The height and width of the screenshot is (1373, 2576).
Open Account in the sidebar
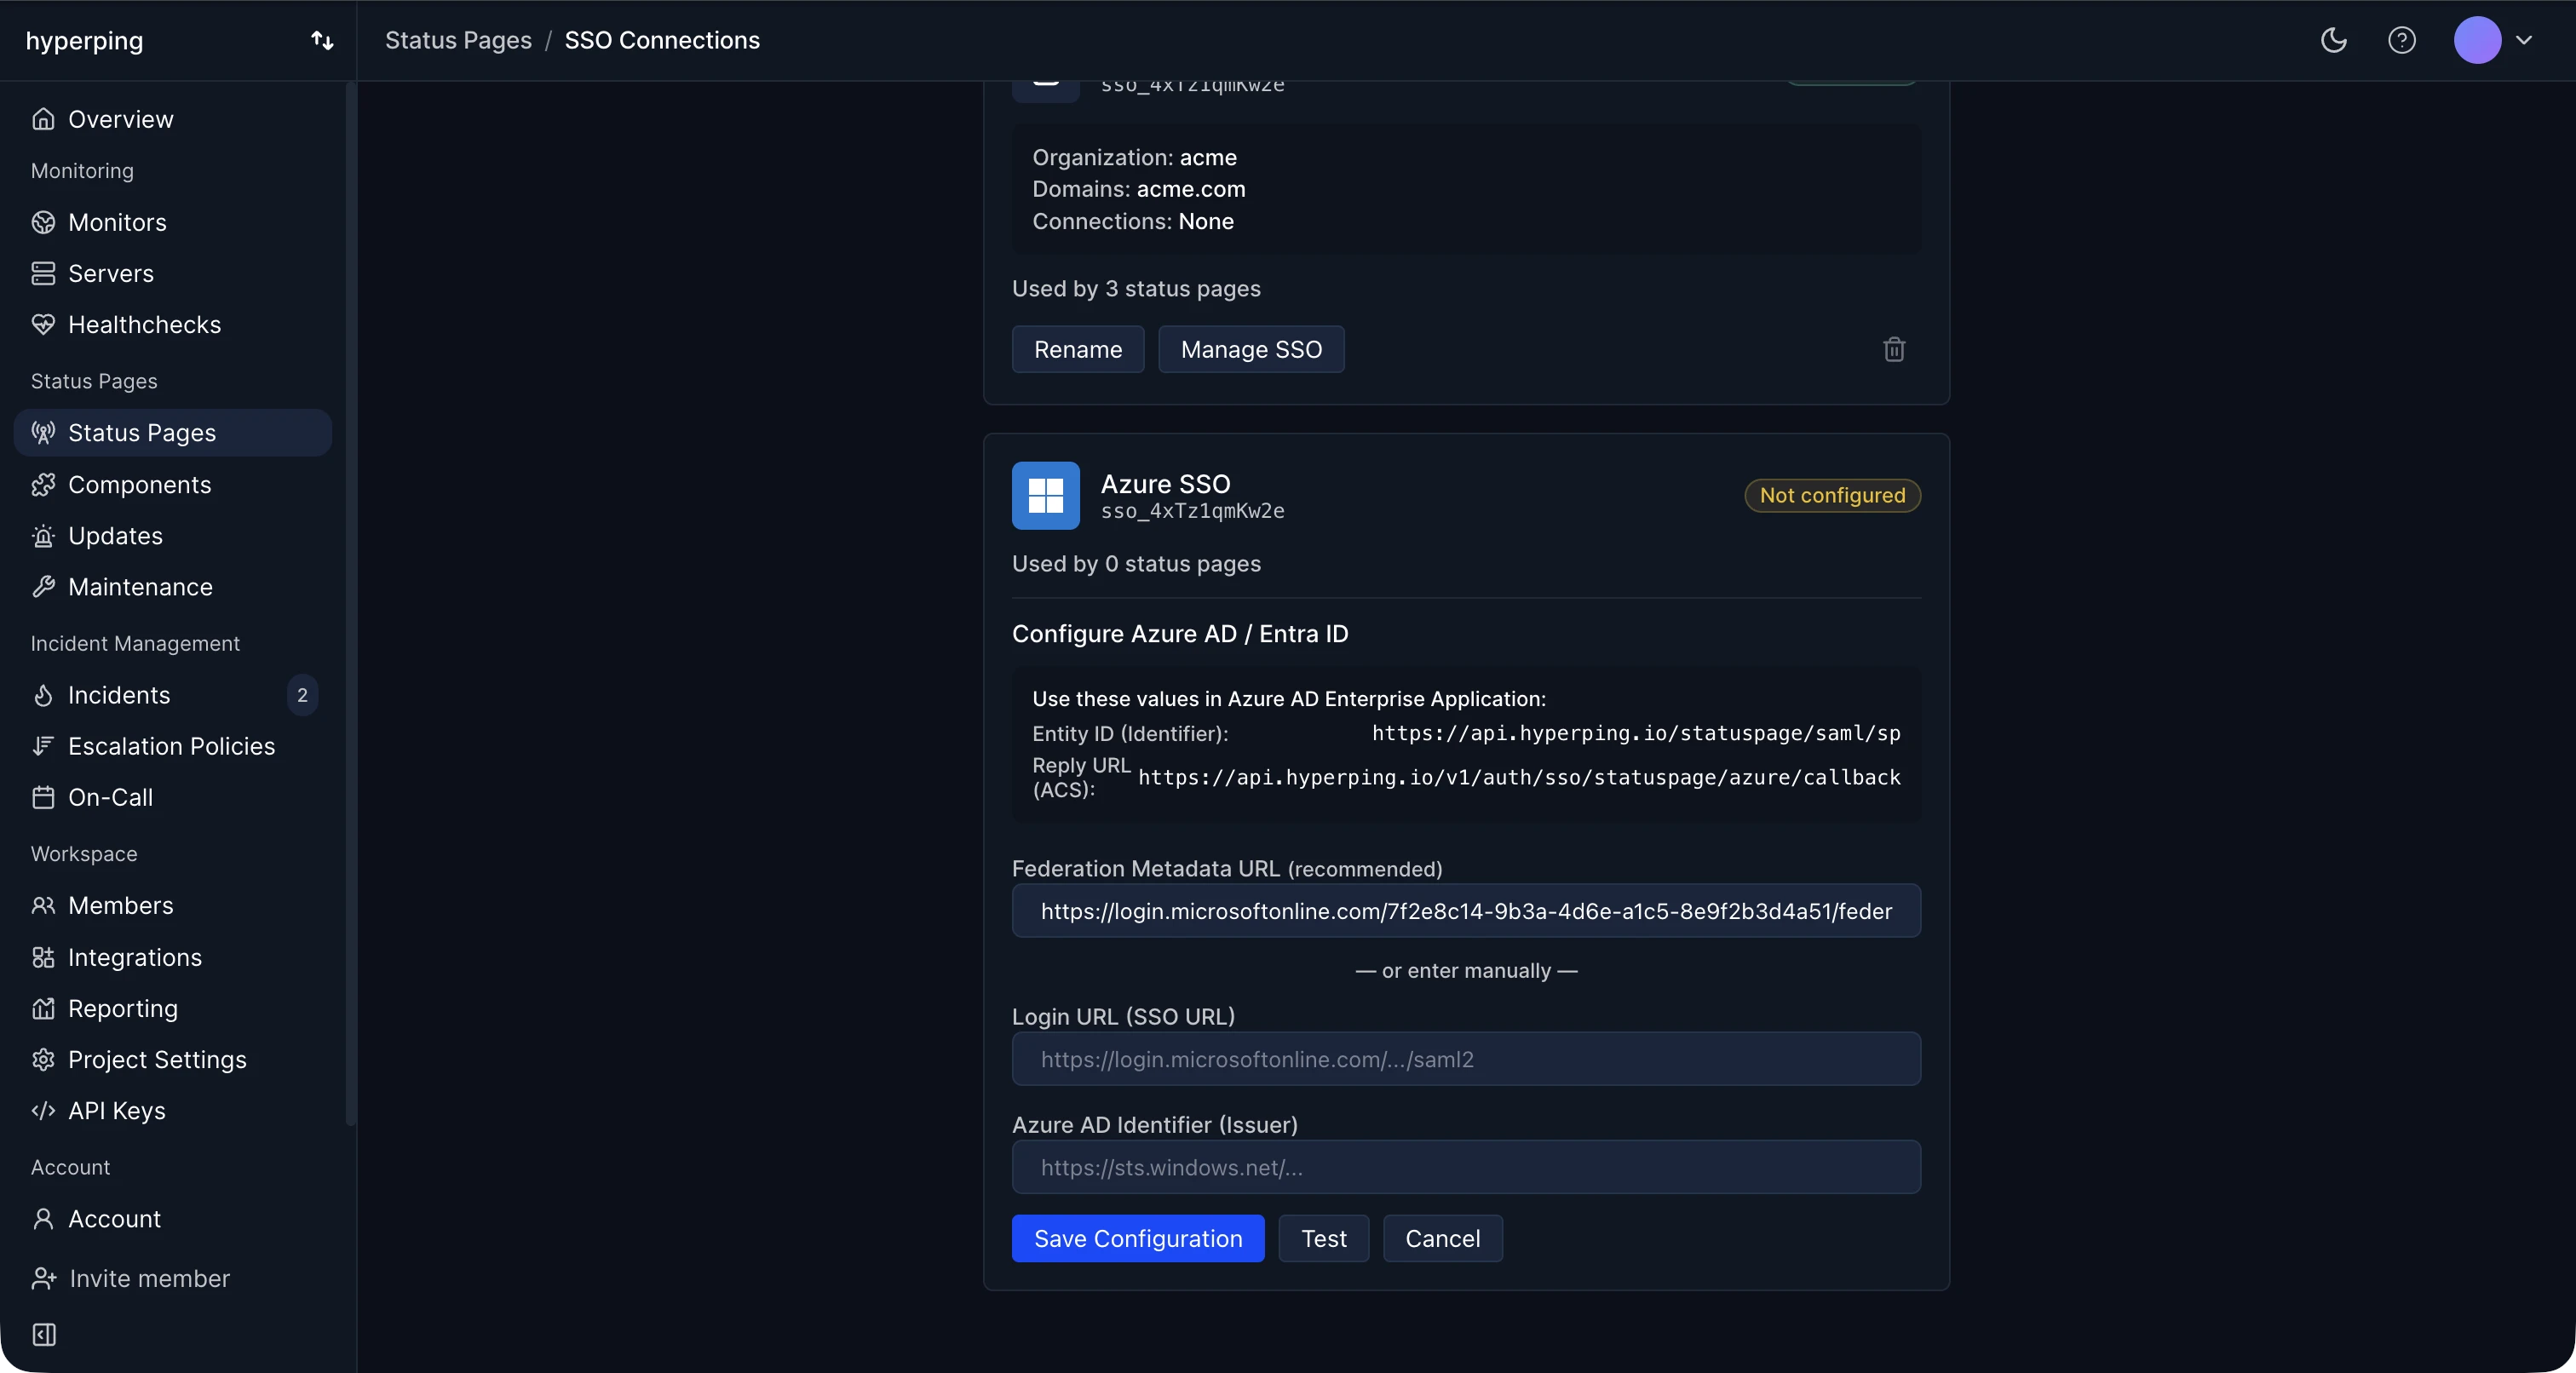click(172, 1218)
